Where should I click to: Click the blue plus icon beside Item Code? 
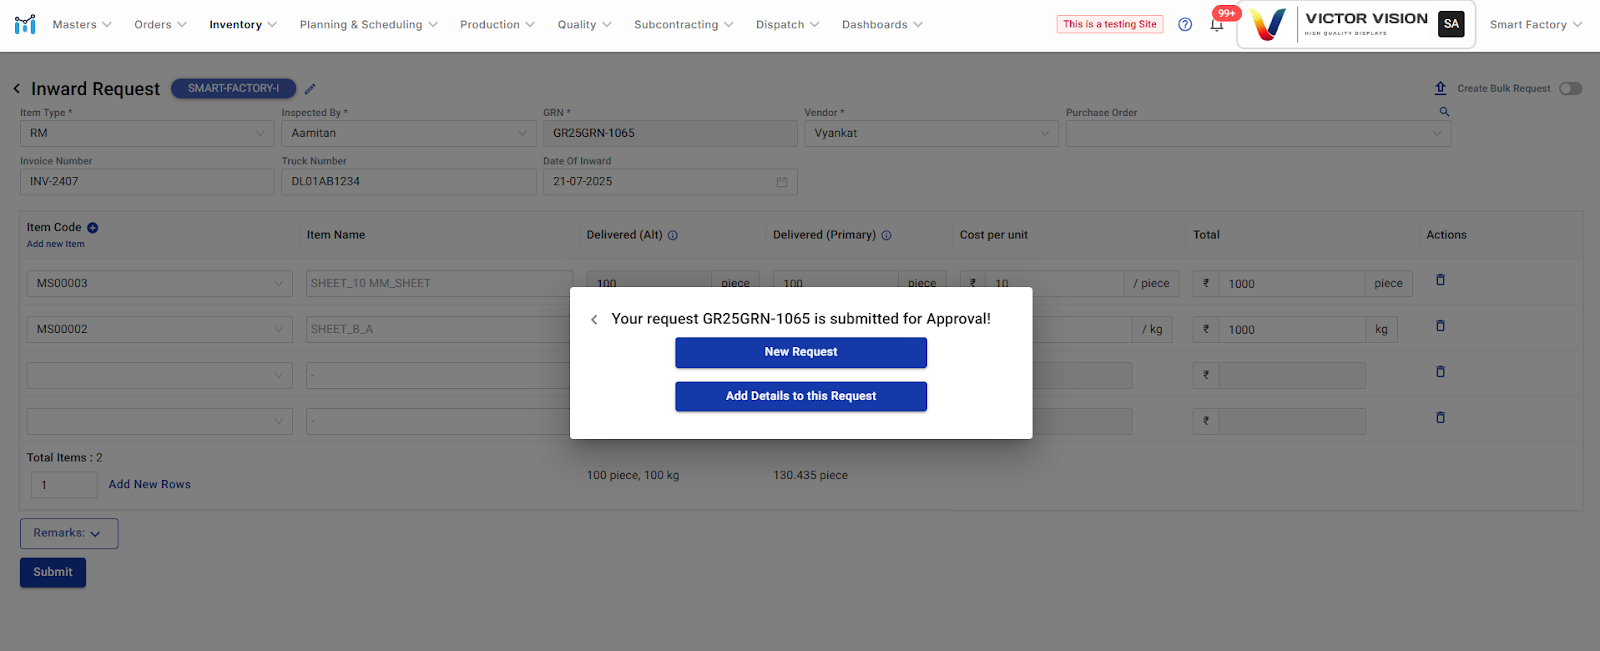click(x=93, y=228)
